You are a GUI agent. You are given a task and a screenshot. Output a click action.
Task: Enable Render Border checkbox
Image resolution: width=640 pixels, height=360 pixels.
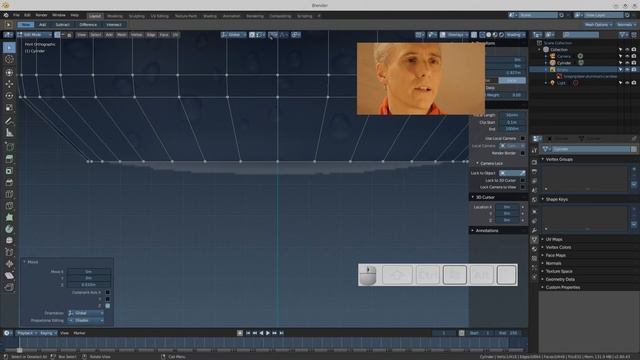522,153
